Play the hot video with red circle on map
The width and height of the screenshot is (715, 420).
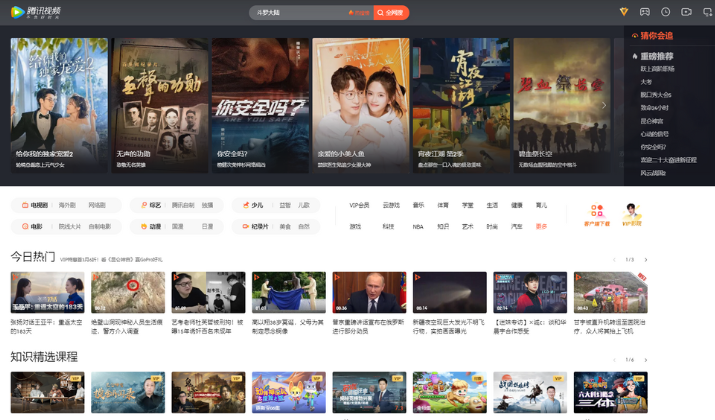128,292
